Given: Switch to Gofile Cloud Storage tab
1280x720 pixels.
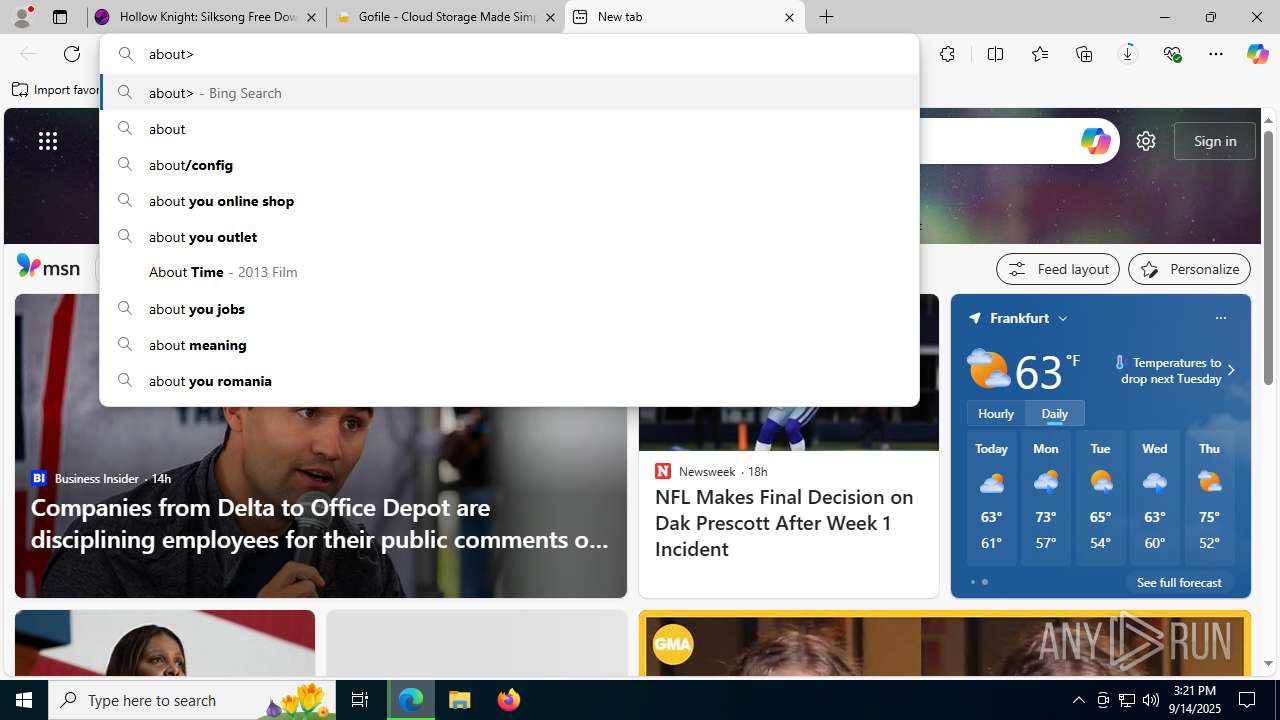Looking at the screenshot, I should coord(446,17).
